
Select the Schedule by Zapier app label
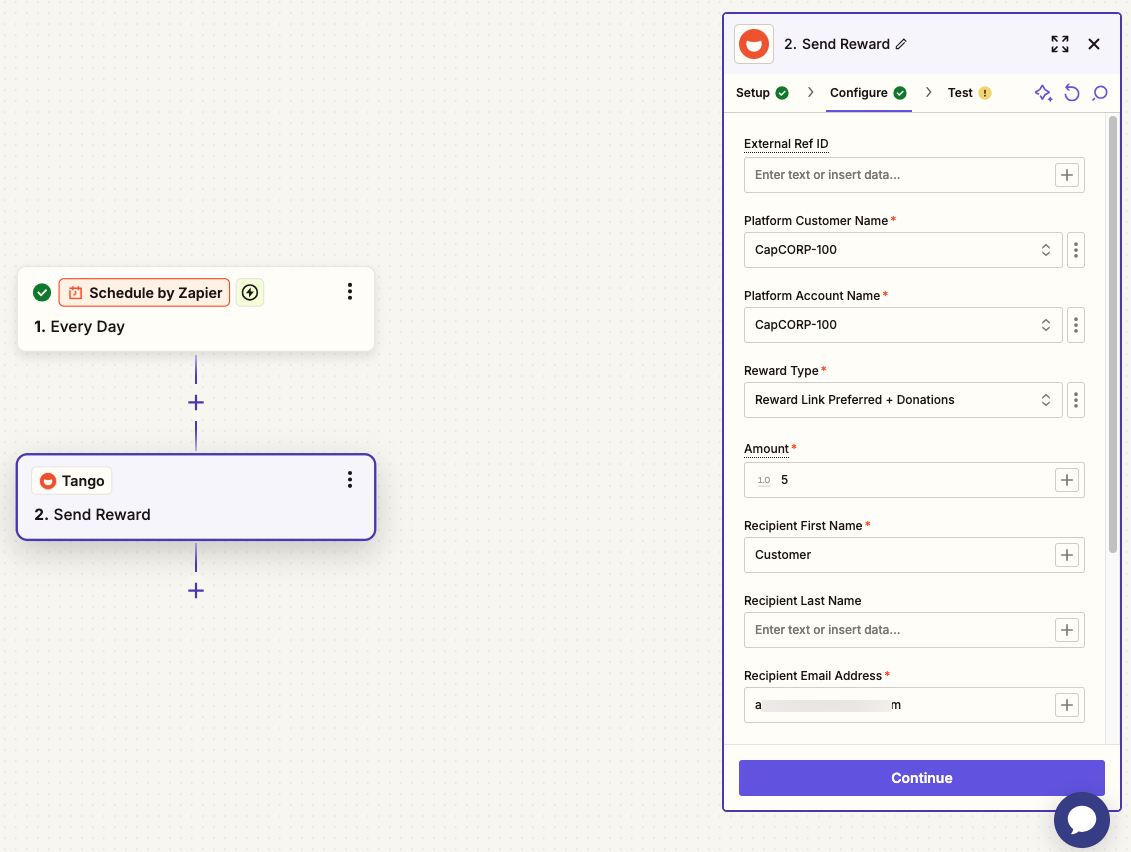144,292
